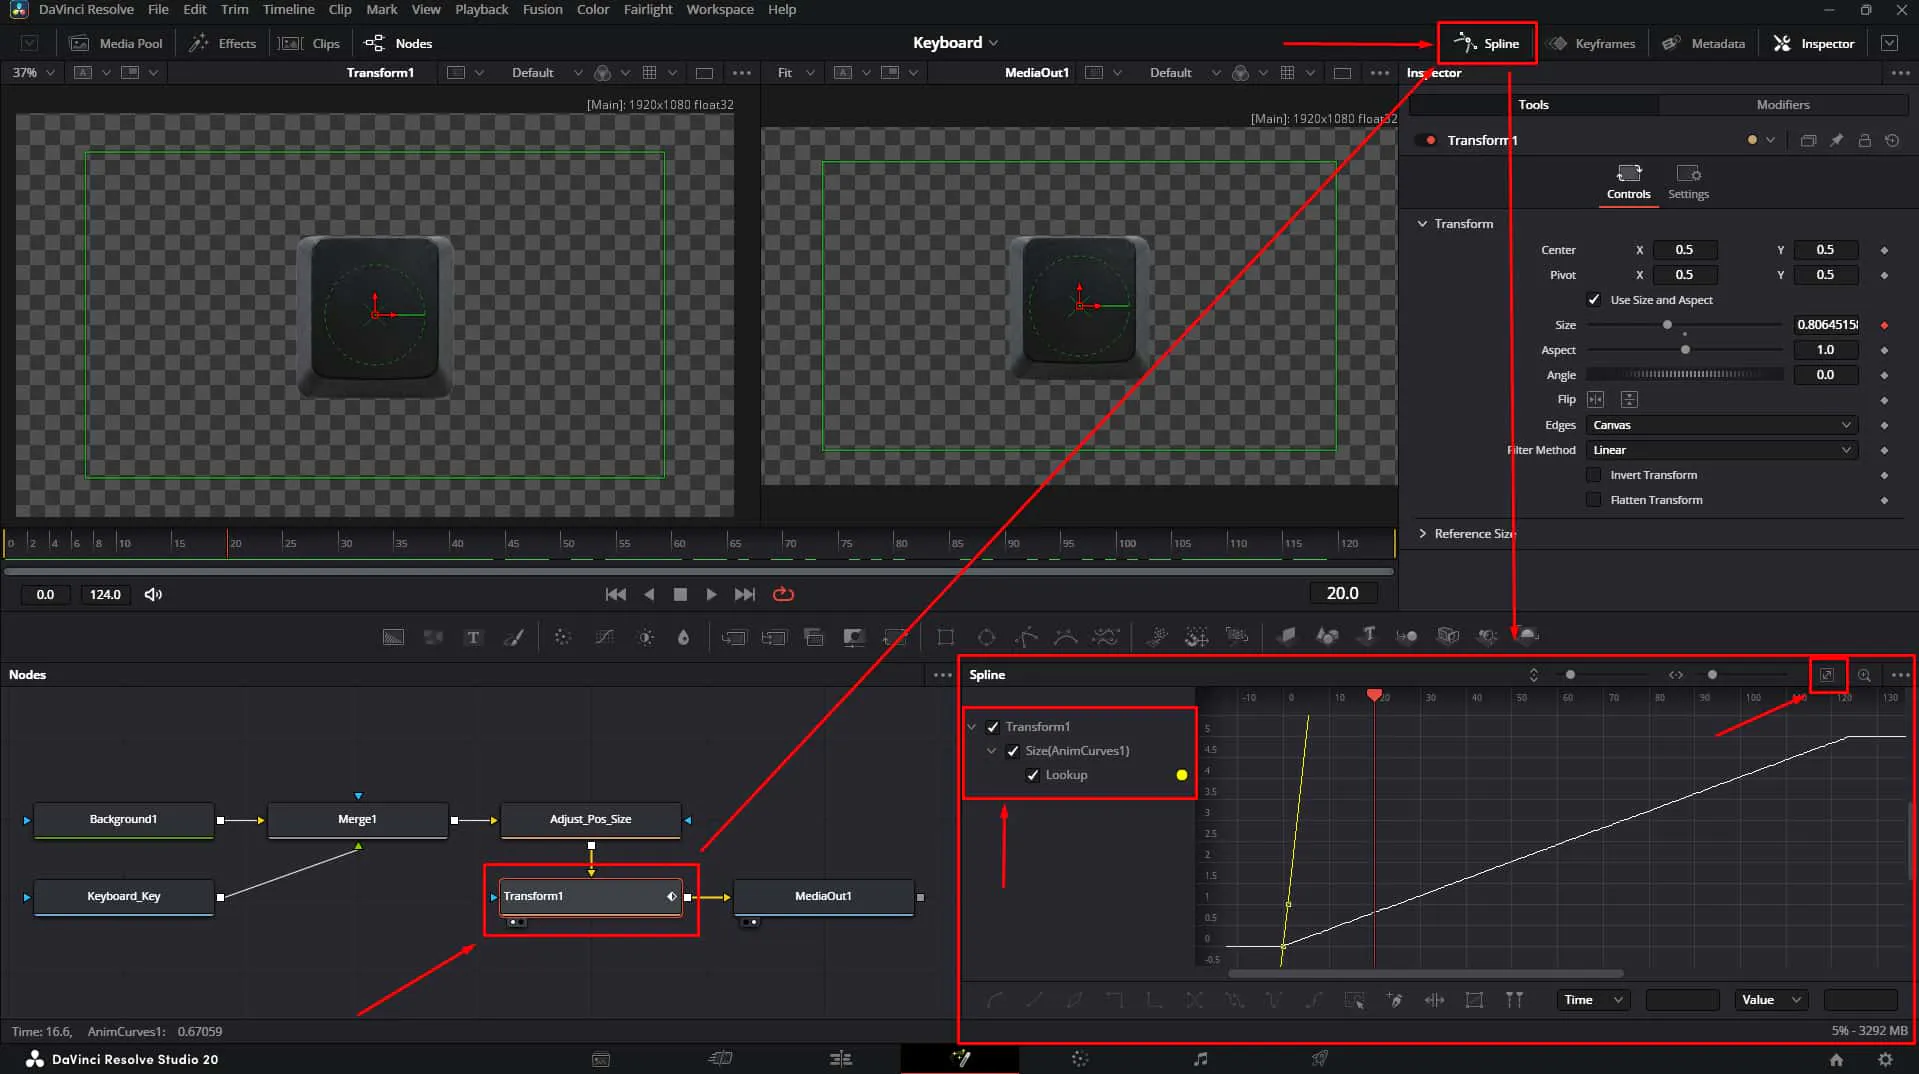Add an Ellipse mask tool
This screenshot has width=1919, height=1074.
(x=986, y=637)
